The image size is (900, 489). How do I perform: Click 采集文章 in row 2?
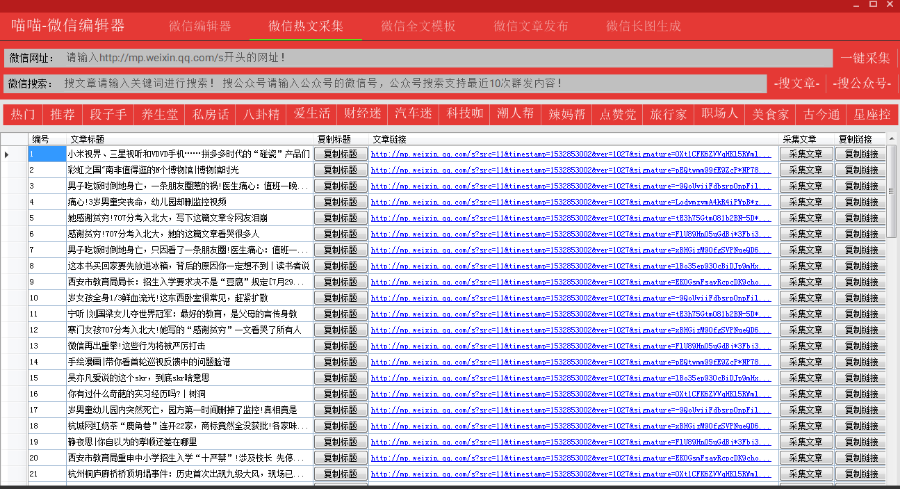806,170
